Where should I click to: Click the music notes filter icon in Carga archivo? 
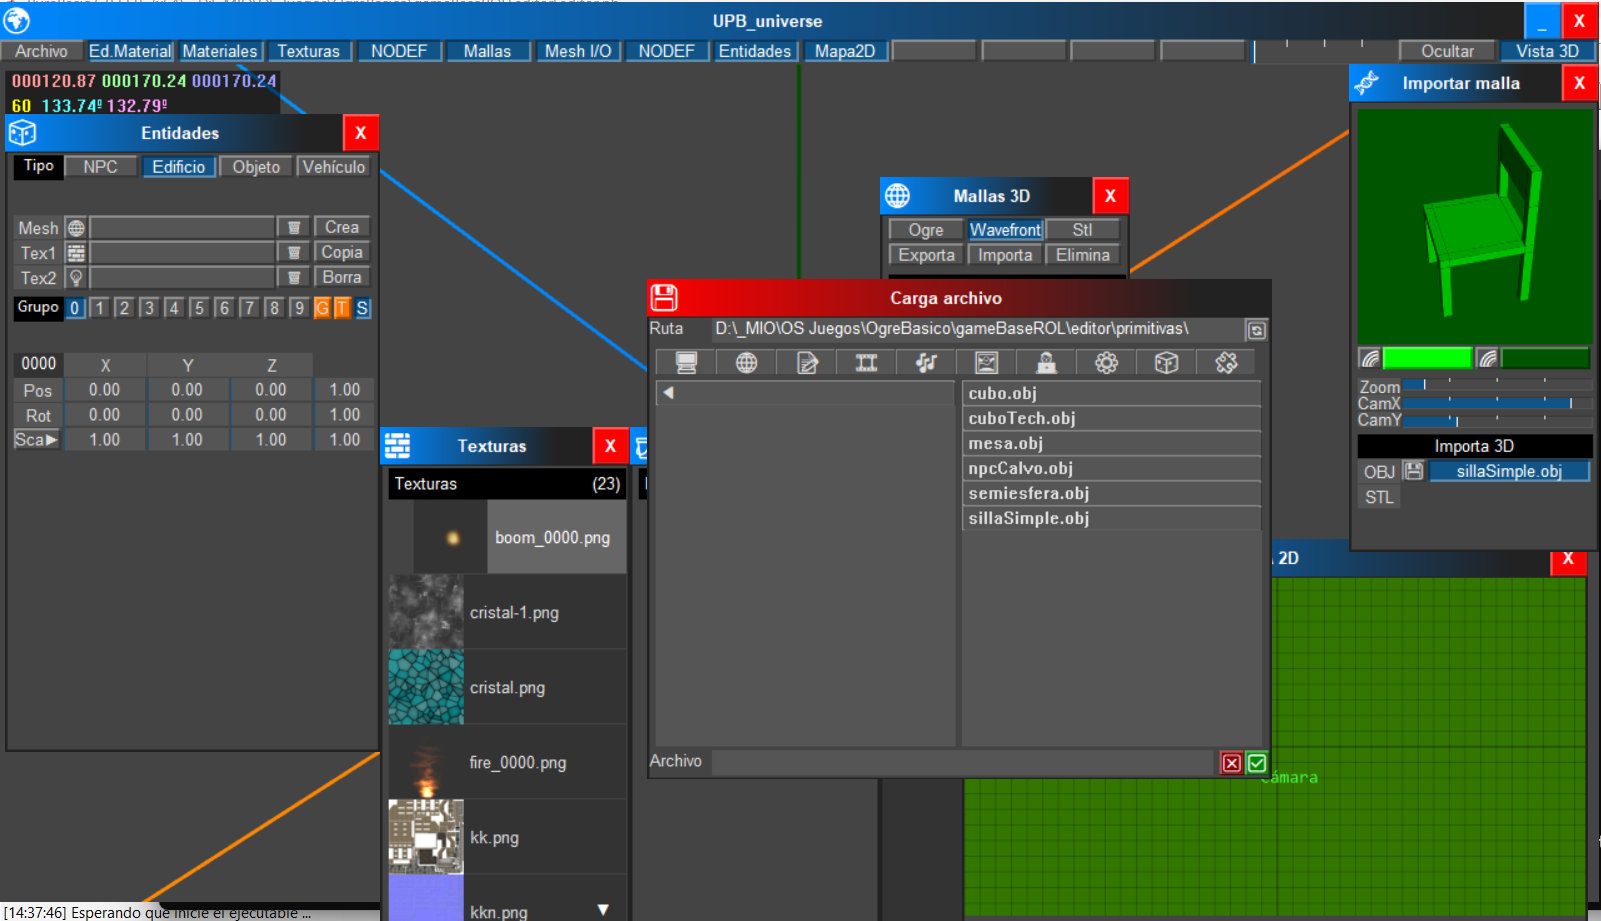tap(926, 363)
